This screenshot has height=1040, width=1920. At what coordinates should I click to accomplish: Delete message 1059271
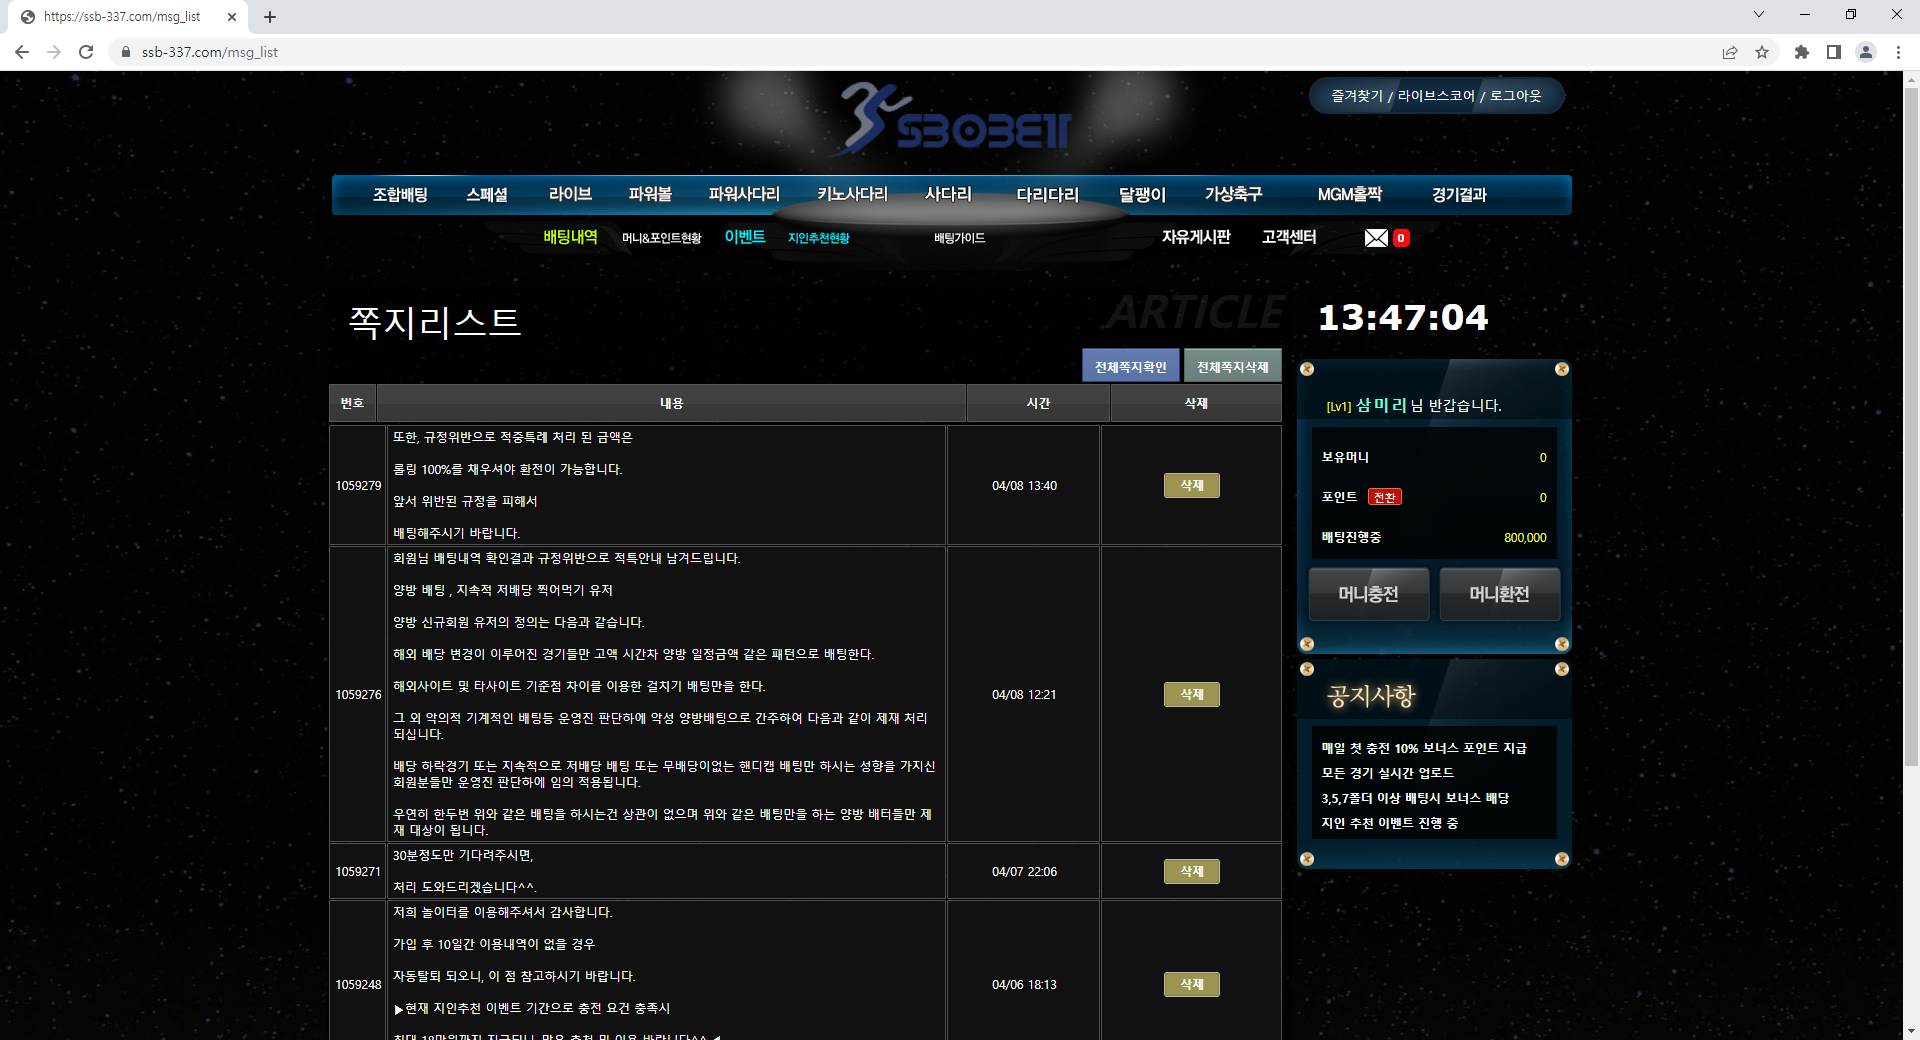pos(1191,871)
